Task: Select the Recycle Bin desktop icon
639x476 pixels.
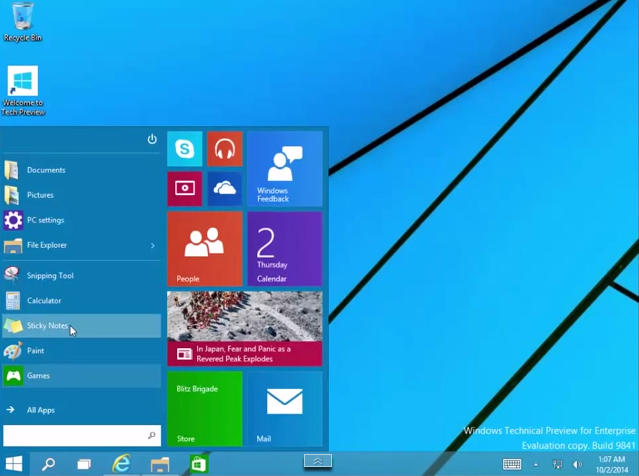Action: [22, 22]
